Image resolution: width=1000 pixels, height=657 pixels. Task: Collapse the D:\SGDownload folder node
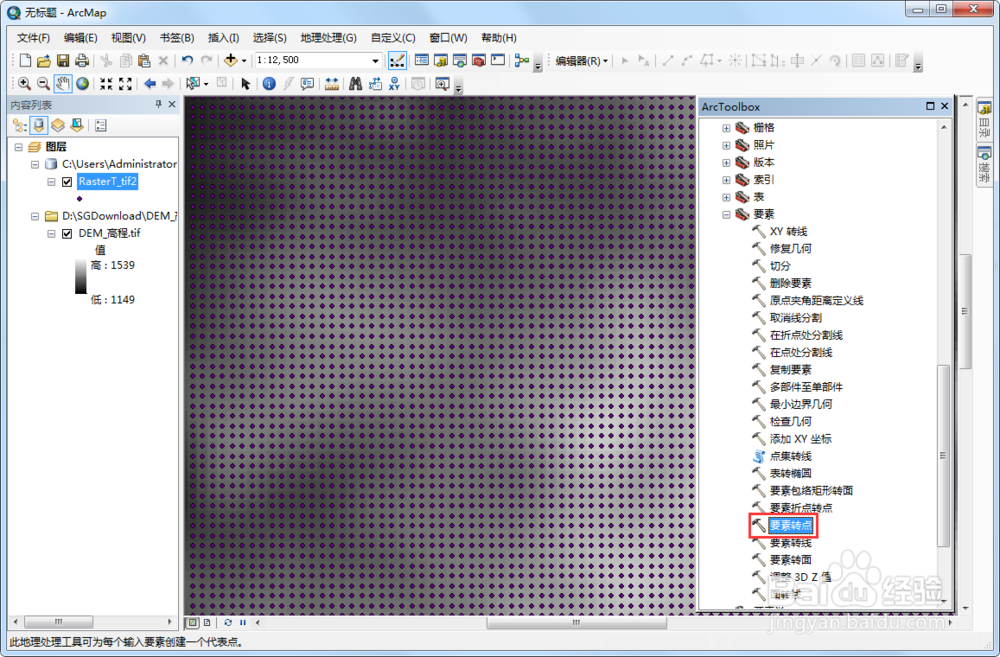35,216
